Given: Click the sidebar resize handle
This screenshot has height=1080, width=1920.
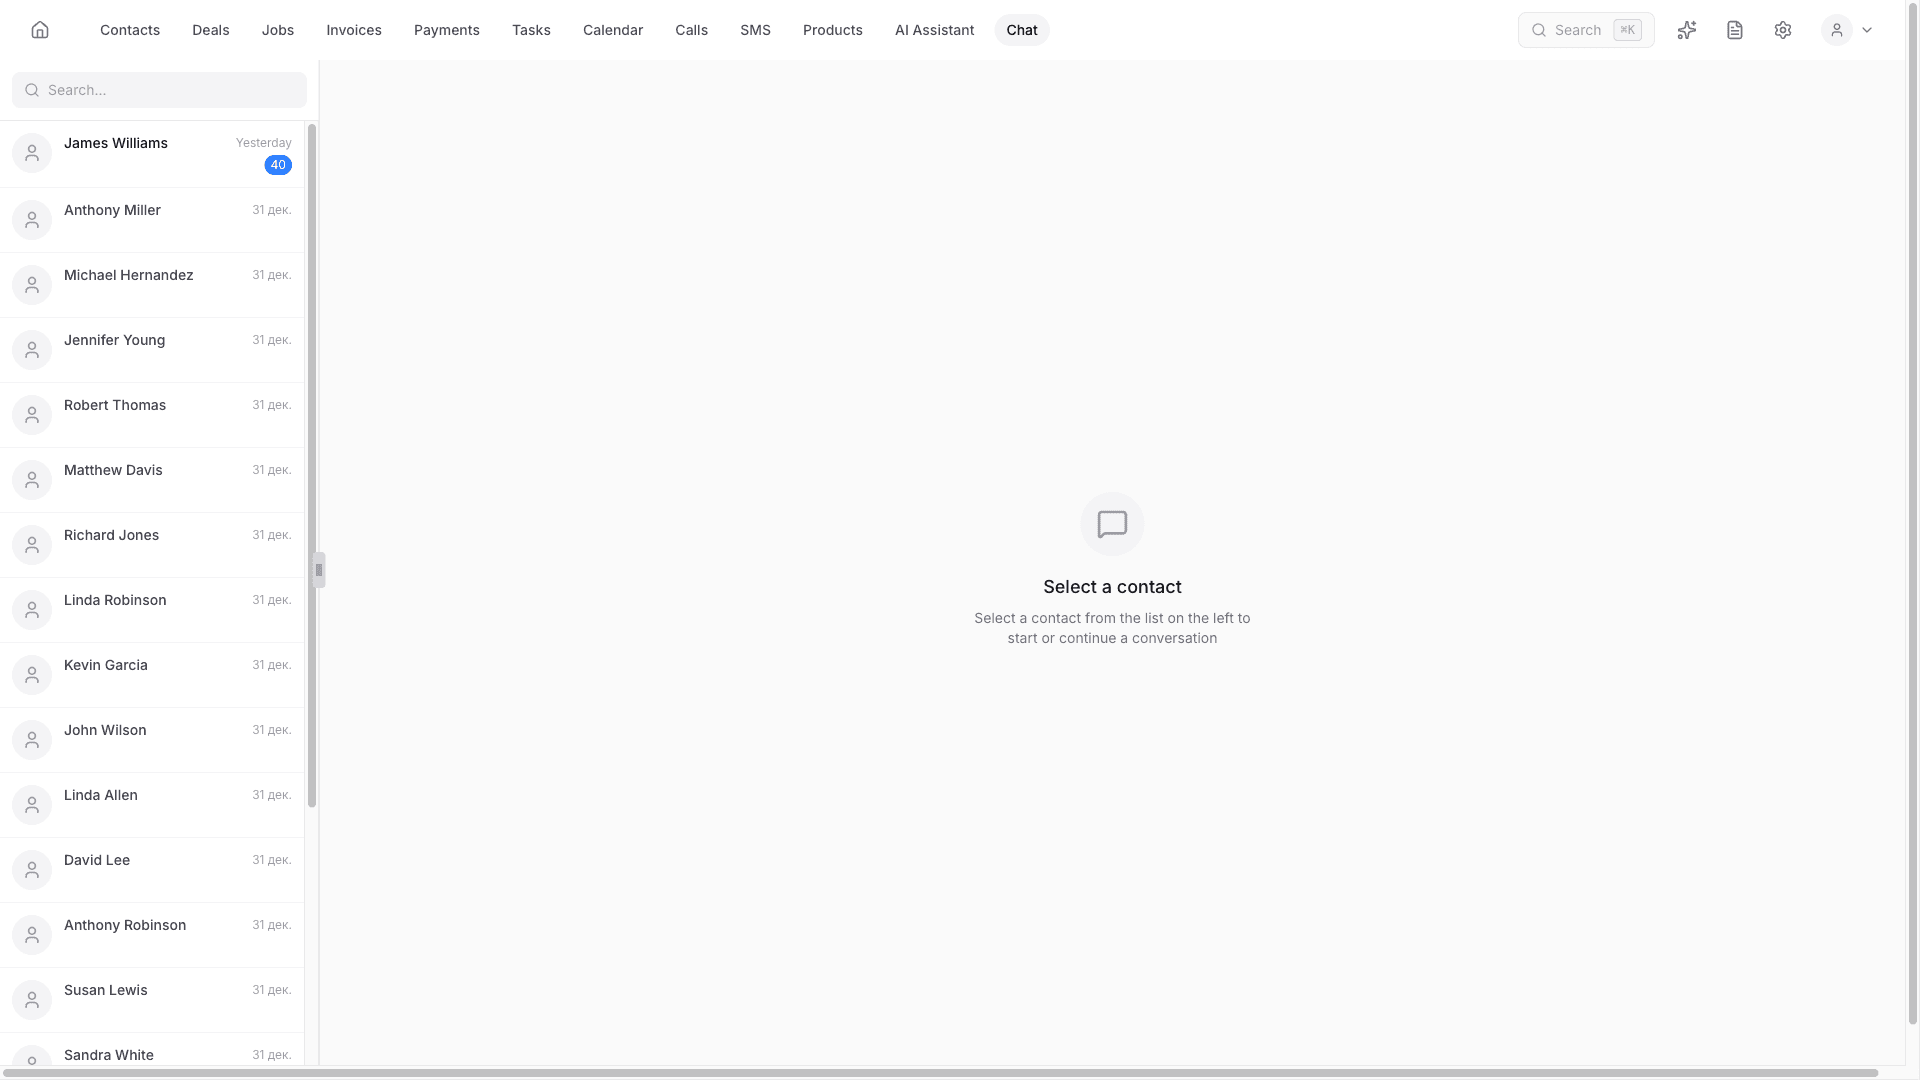Looking at the screenshot, I should [x=319, y=570].
